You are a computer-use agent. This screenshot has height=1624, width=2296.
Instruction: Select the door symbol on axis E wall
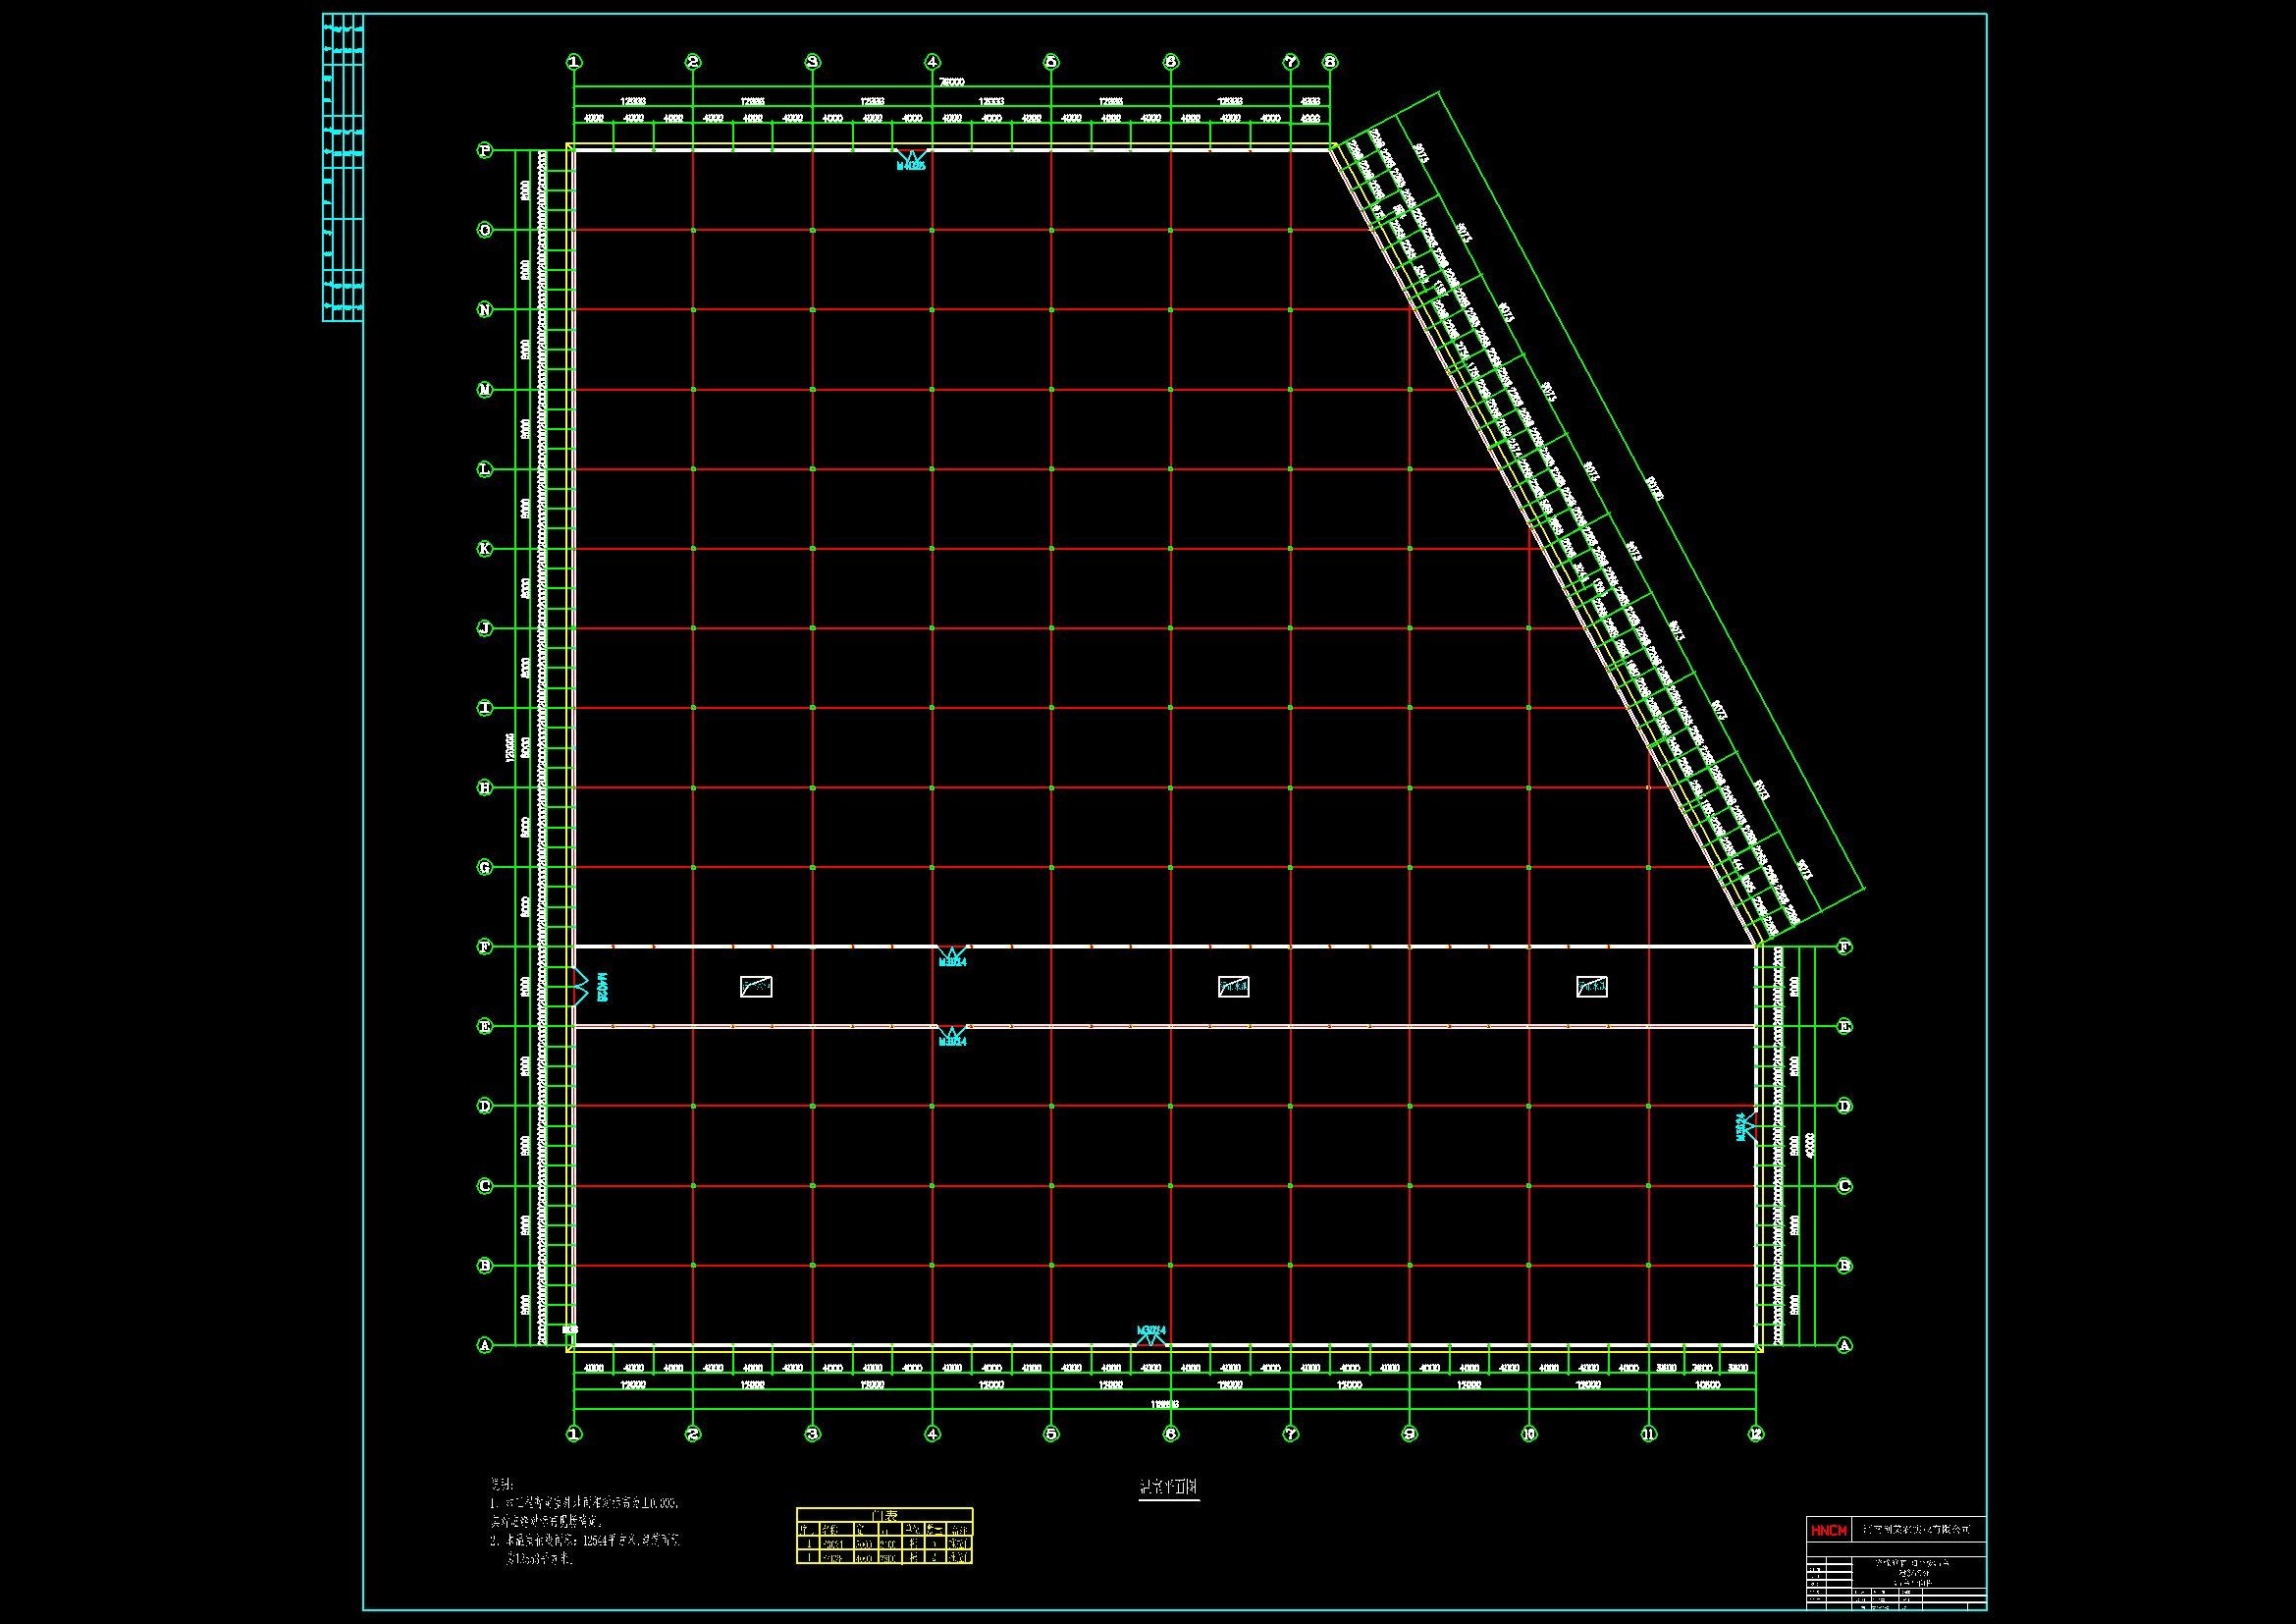click(x=952, y=1036)
